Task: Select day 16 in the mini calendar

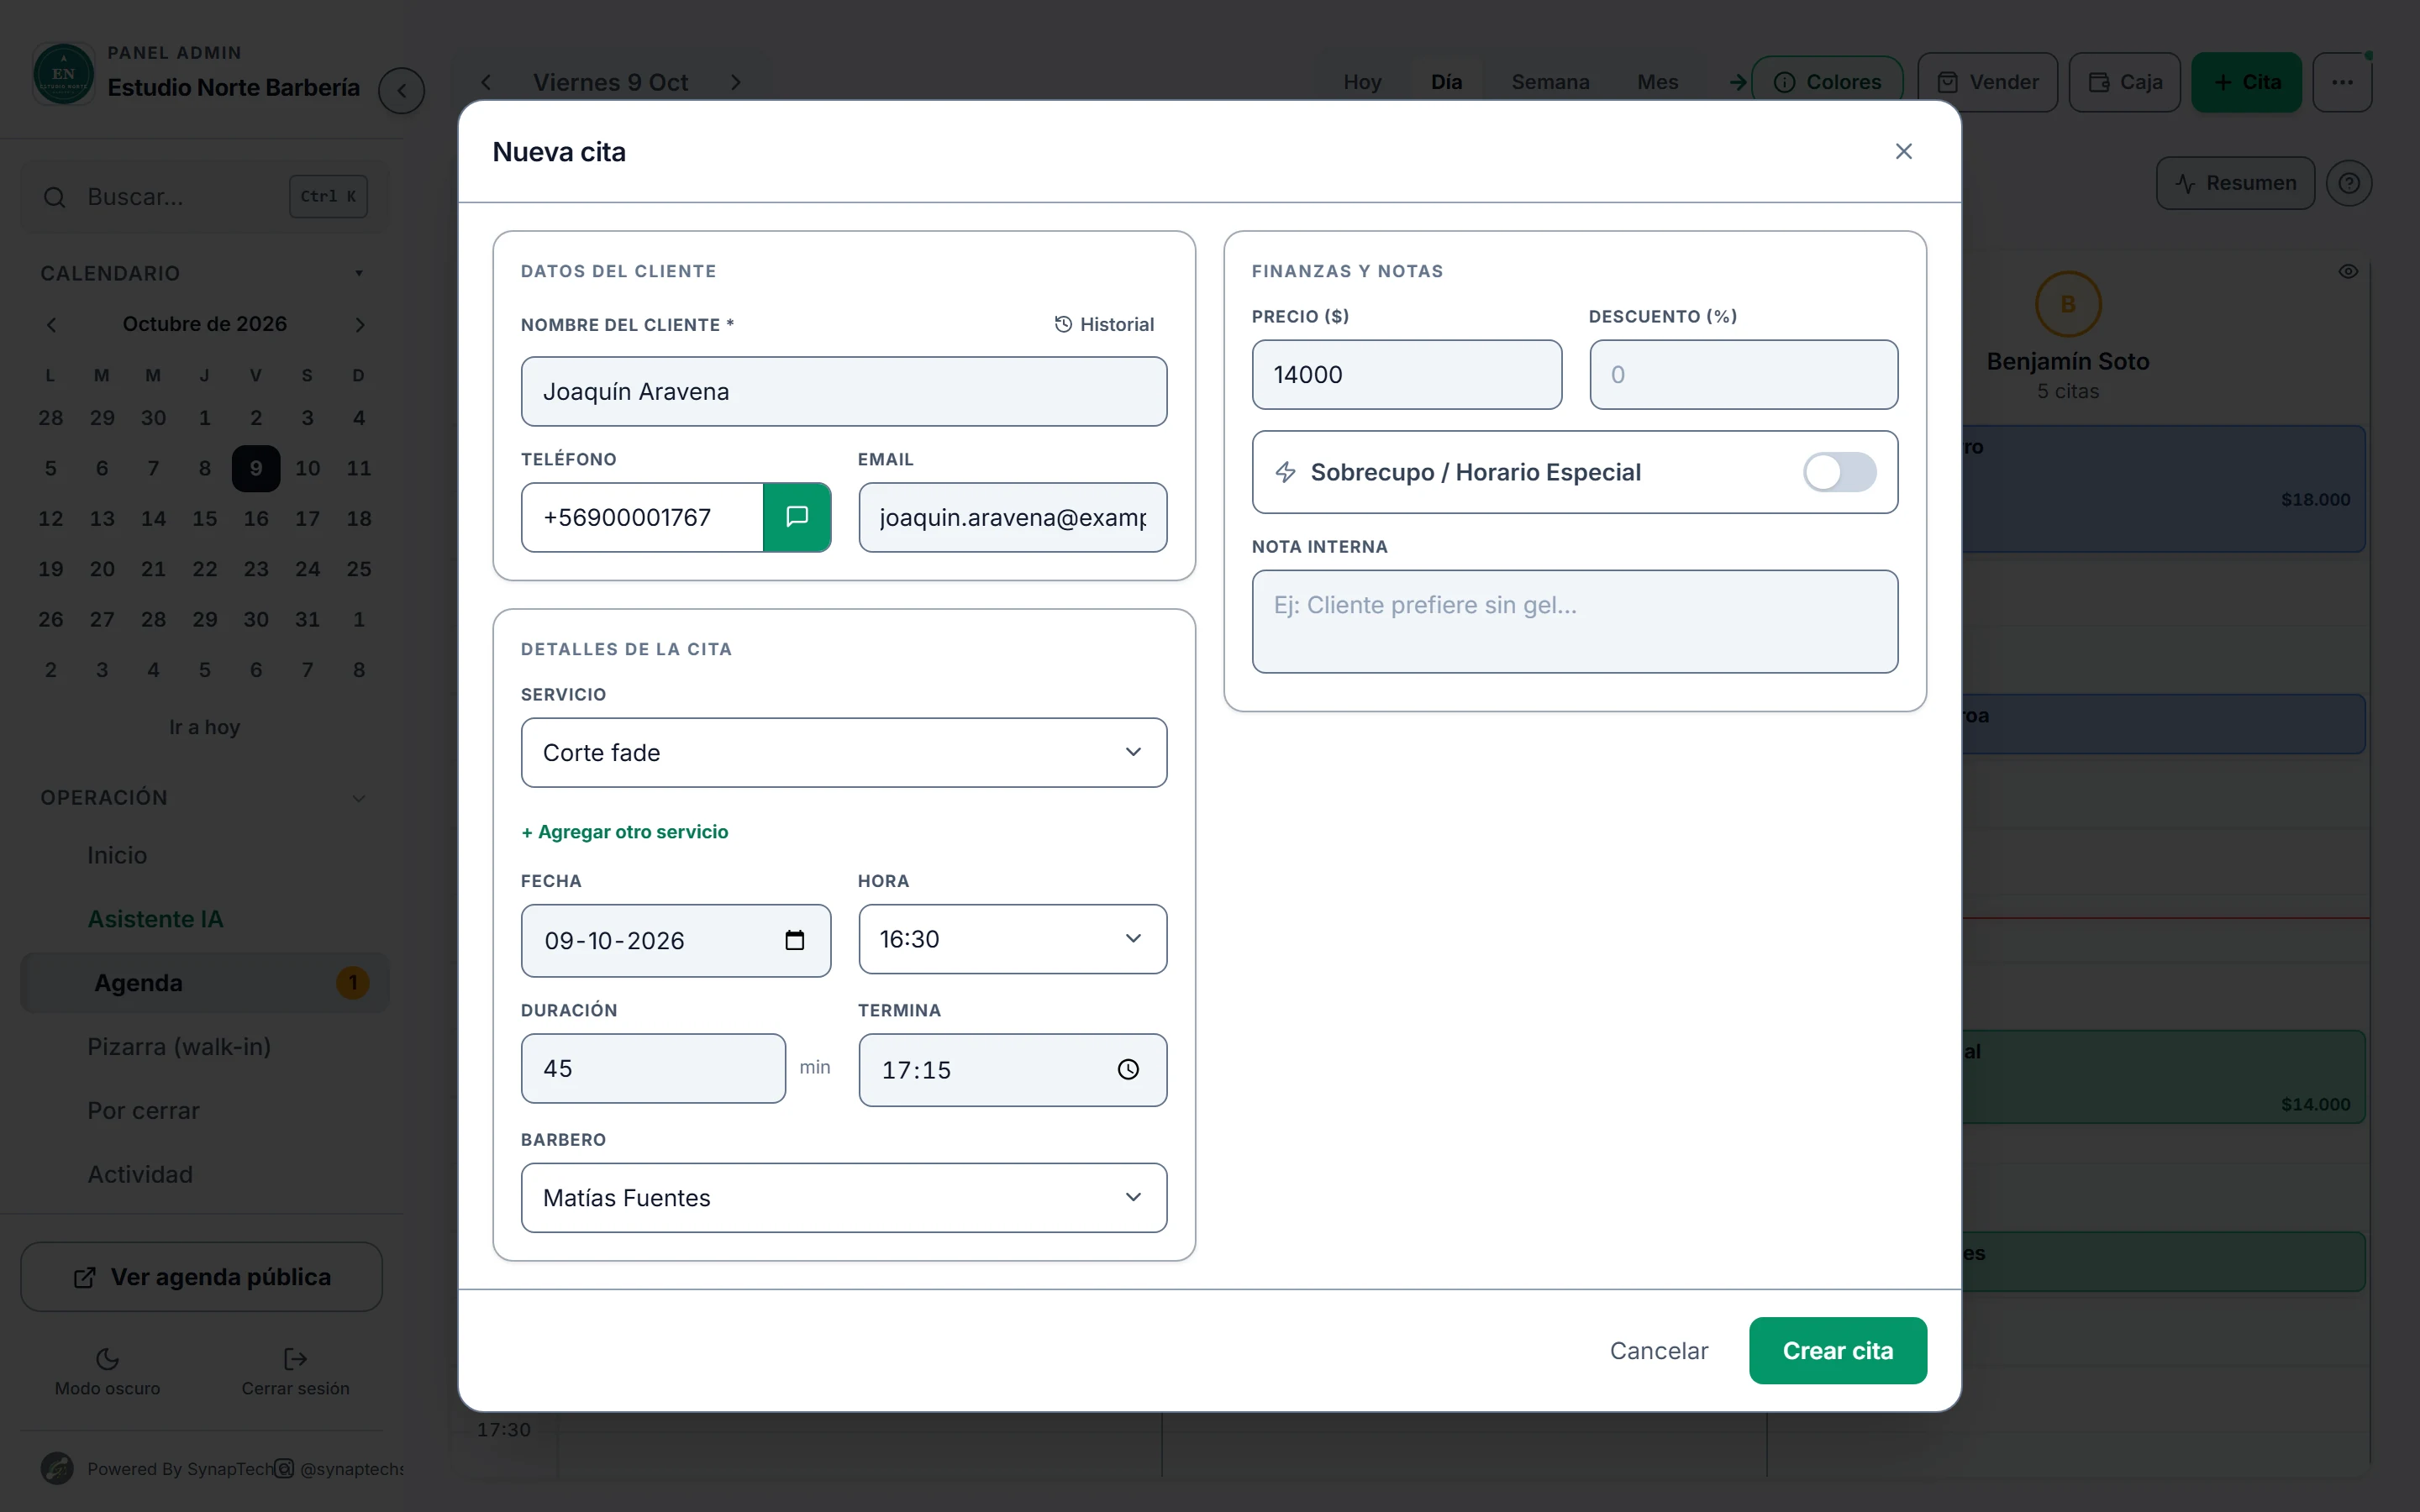Action: (x=256, y=518)
